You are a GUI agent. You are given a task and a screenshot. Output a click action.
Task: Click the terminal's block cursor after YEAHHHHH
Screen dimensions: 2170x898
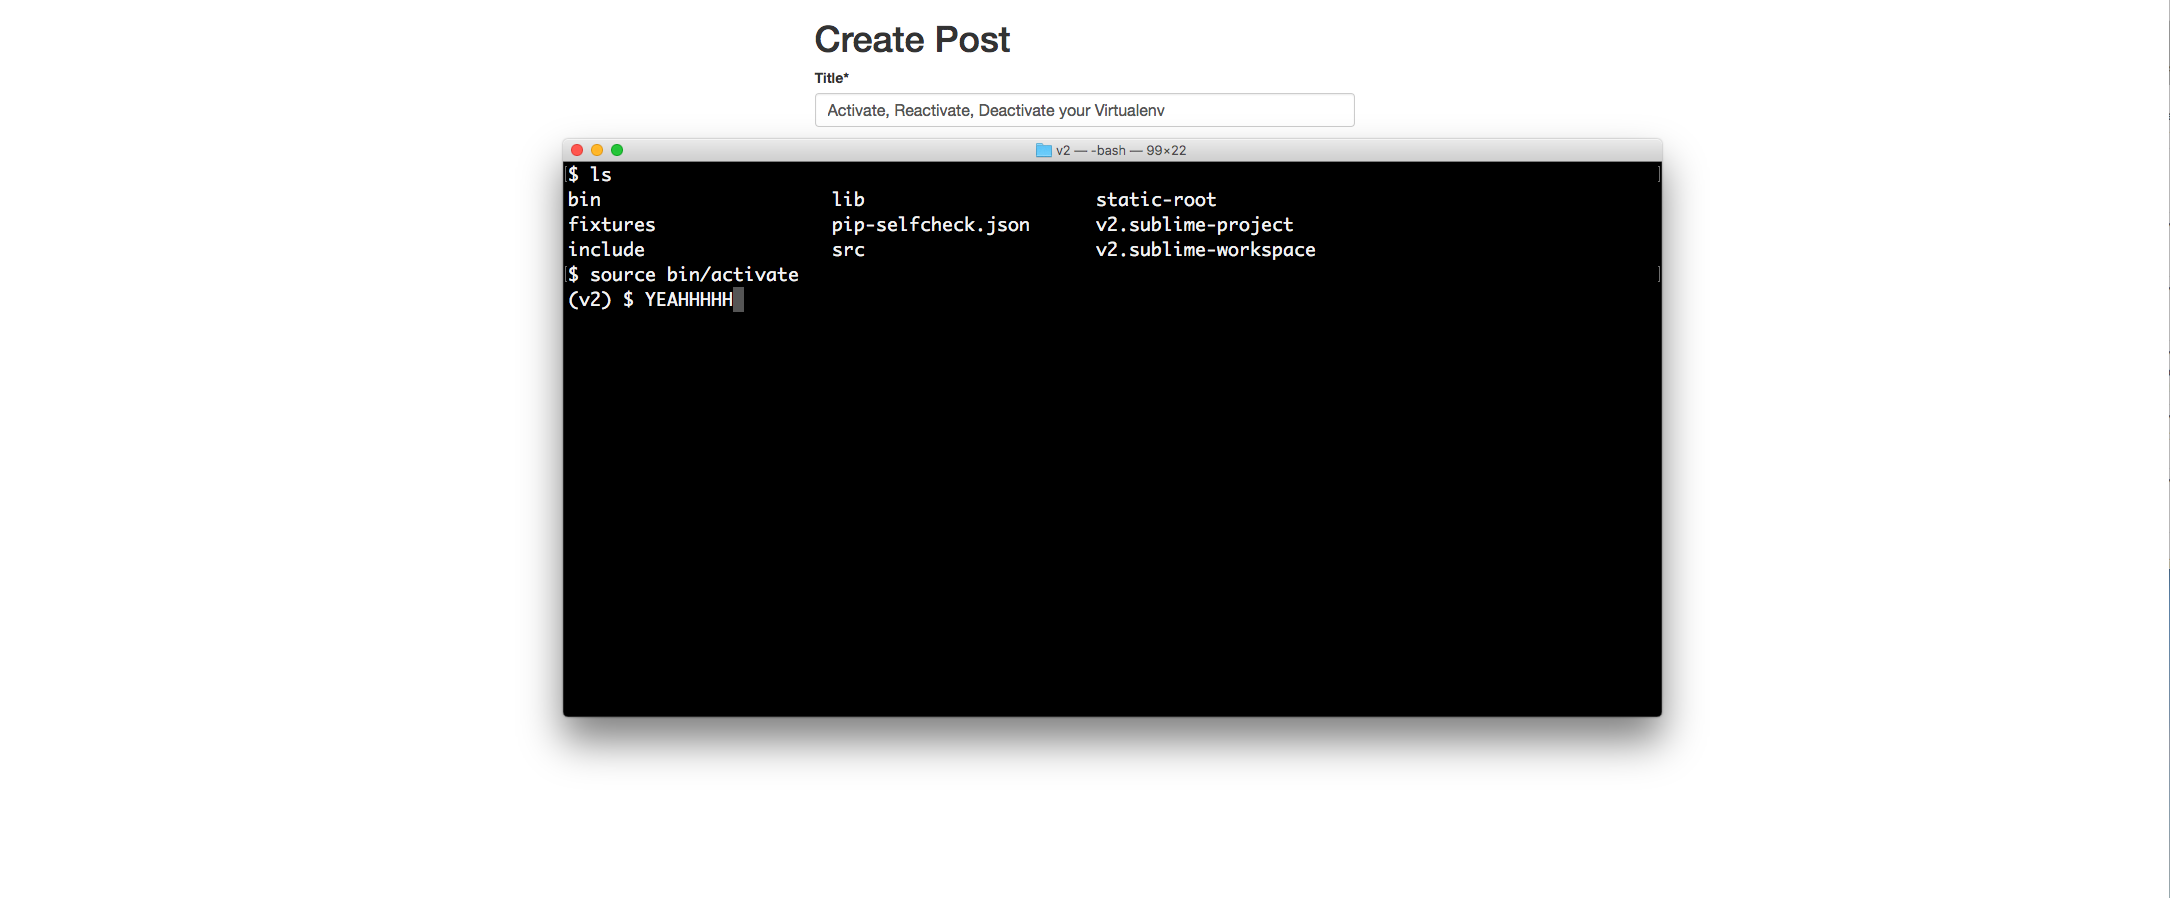click(x=738, y=300)
